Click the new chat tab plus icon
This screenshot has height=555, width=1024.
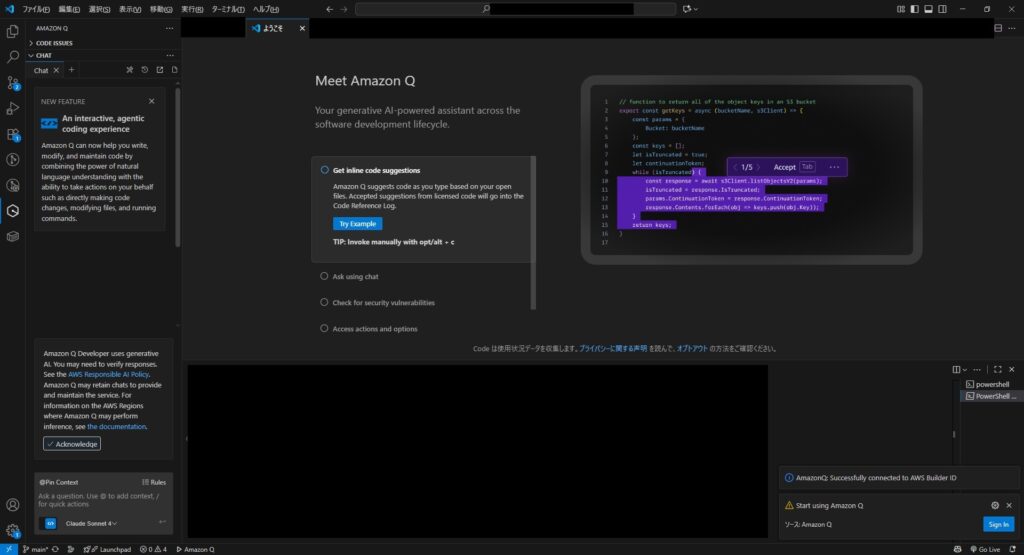pyautogui.click(x=72, y=70)
